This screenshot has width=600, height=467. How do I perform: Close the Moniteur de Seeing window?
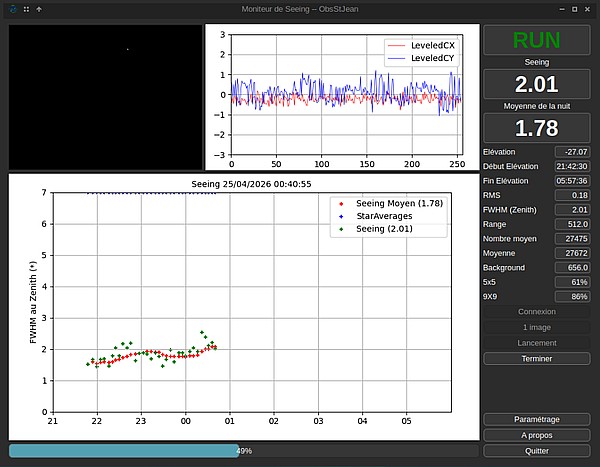(x=587, y=9)
